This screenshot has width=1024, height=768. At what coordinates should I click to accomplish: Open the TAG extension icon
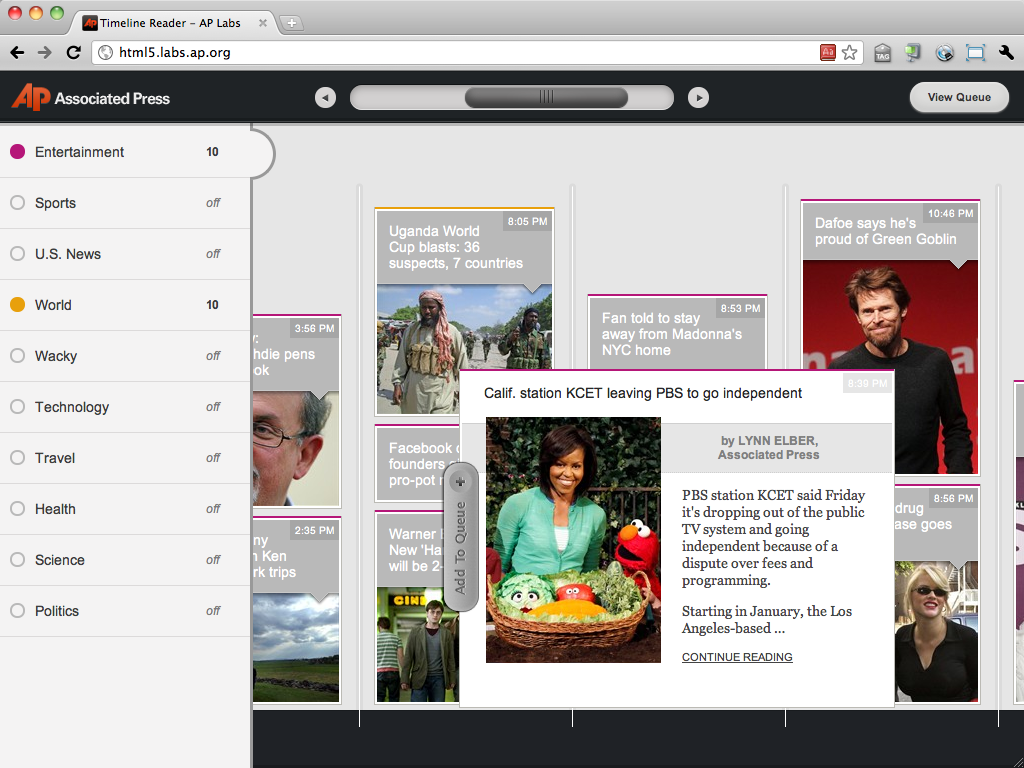[882, 53]
